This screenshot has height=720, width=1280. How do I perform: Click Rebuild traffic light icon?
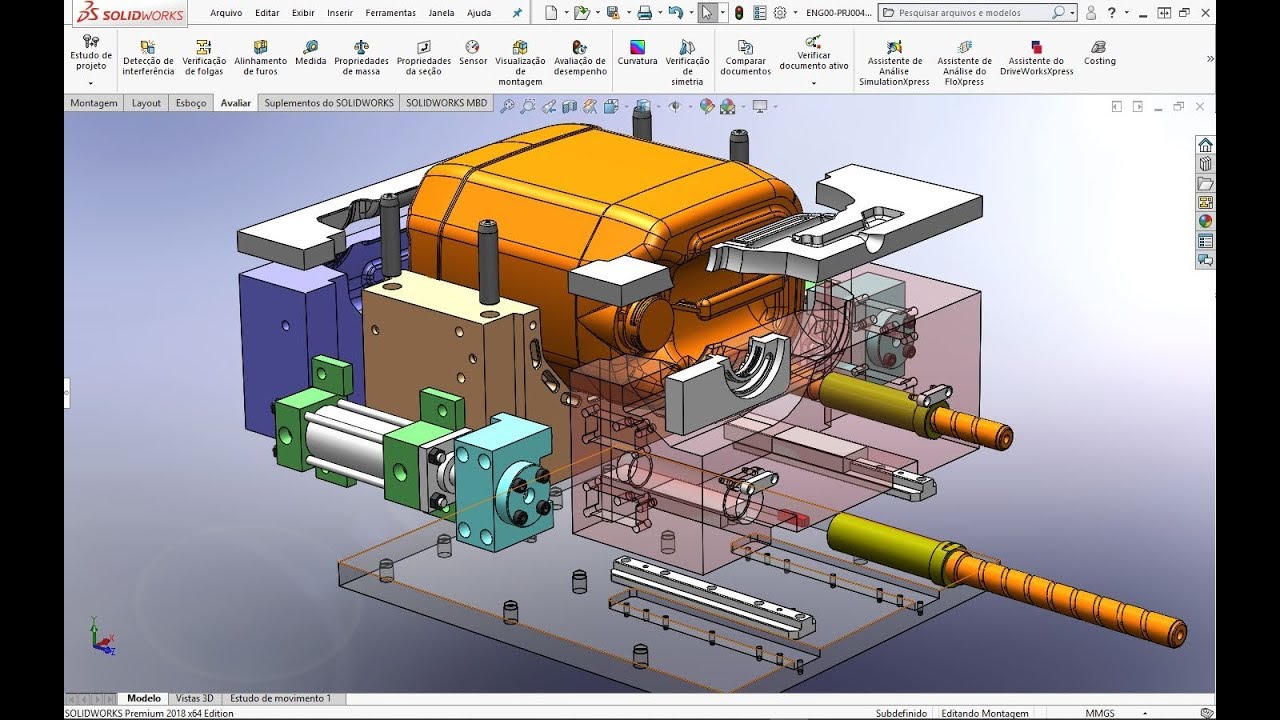pyautogui.click(x=739, y=13)
